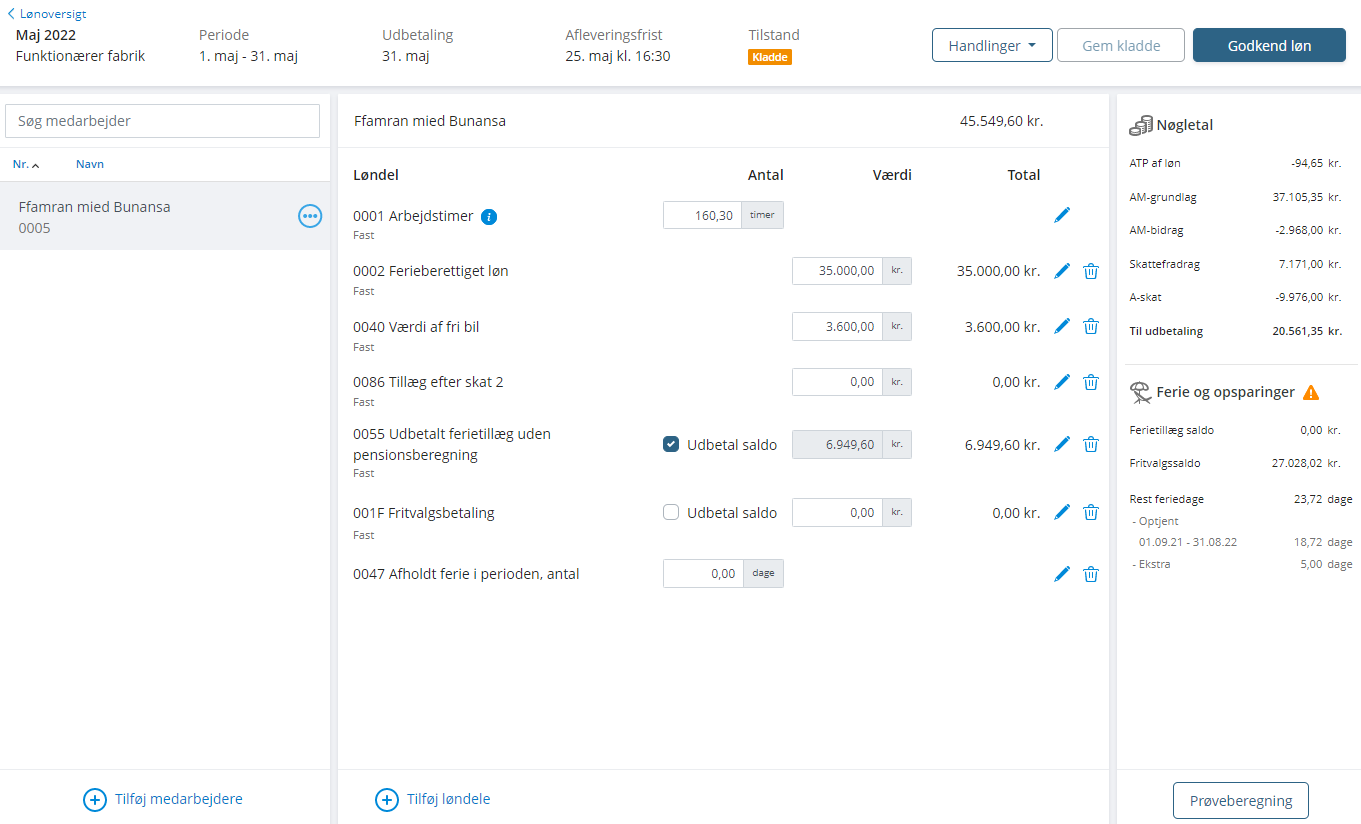Focus the Søg medarbejder search field
The image size is (1361, 824).
[163, 121]
